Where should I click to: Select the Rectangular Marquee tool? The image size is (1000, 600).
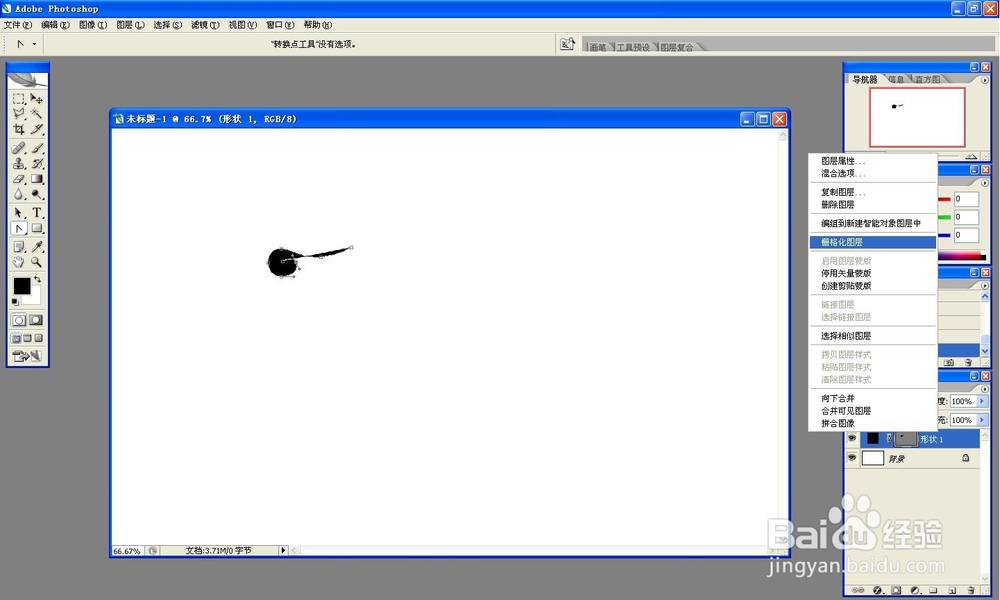point(18,99)
